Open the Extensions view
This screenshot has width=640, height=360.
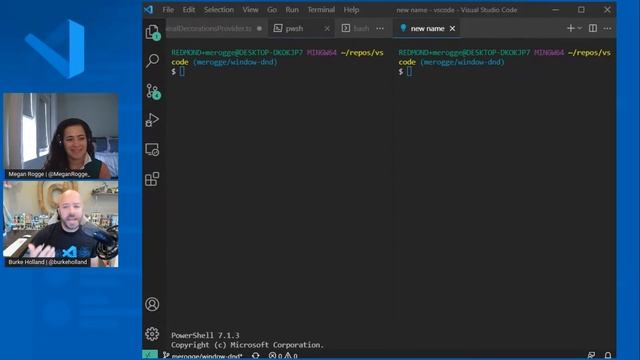[152, 179]
